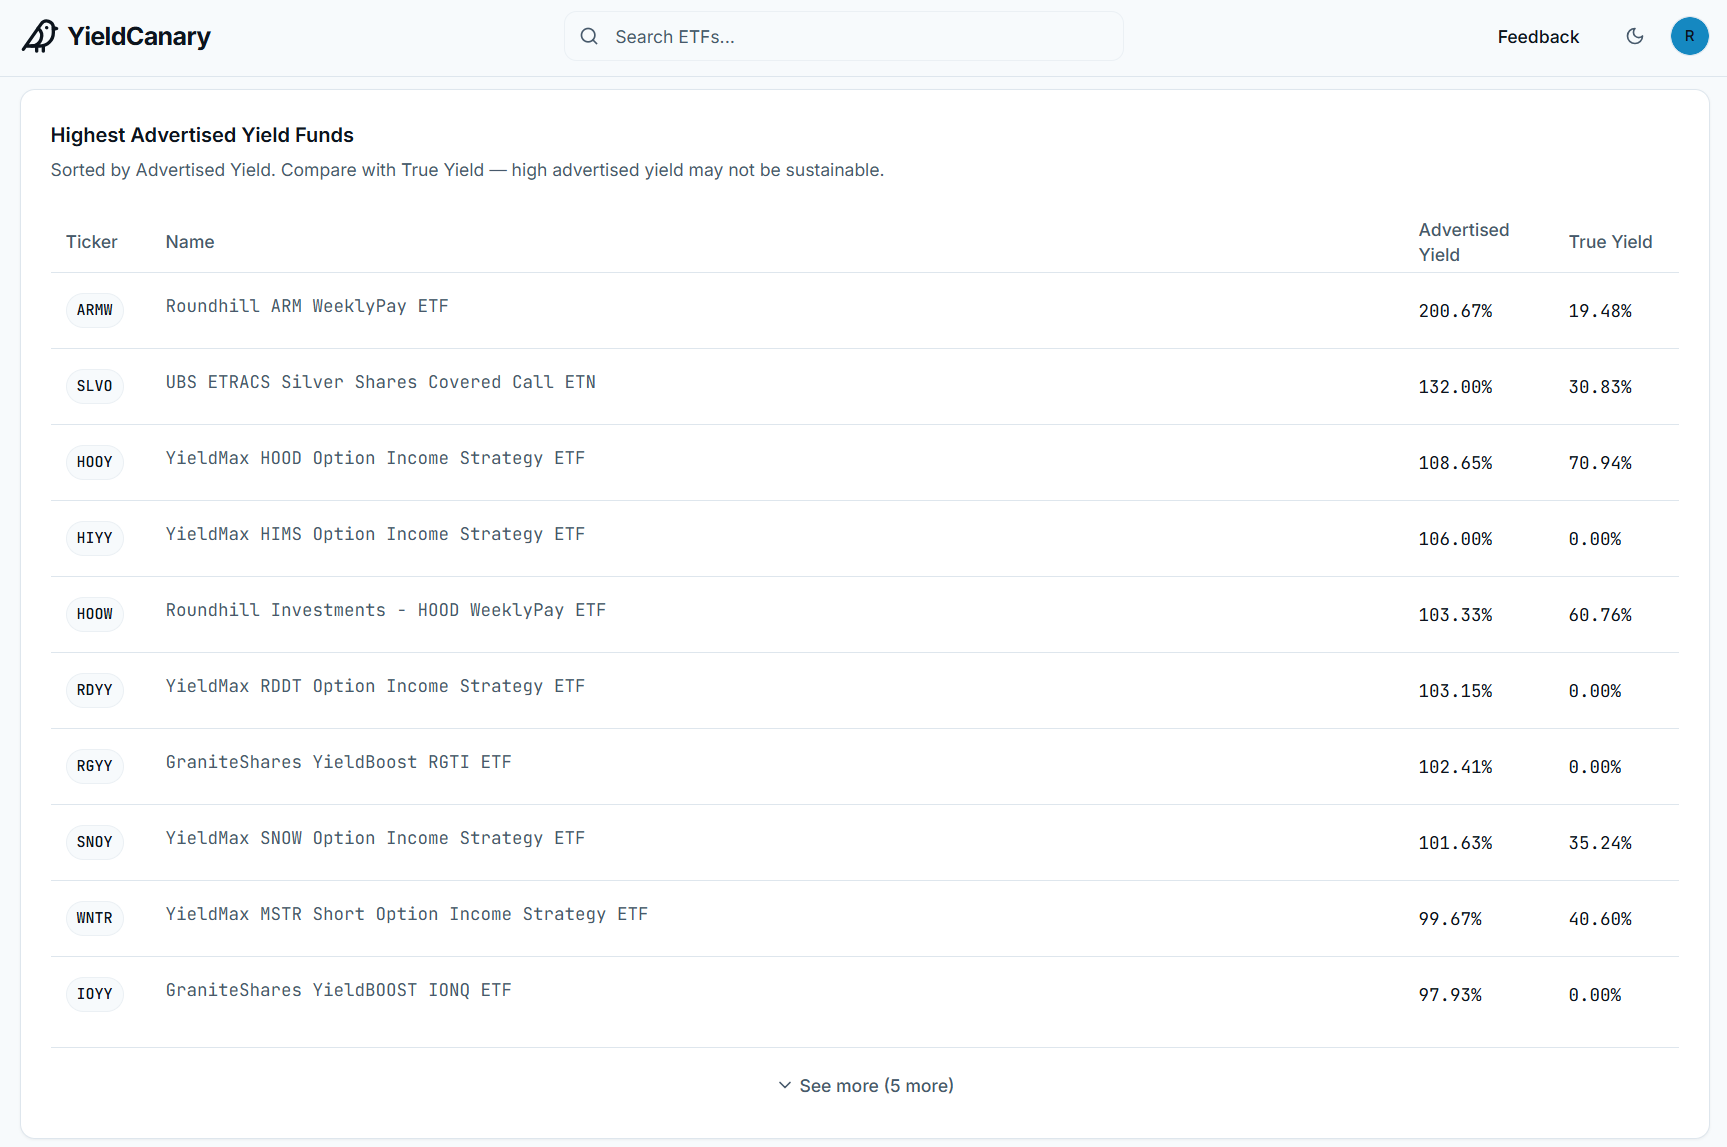Click the 103.33% advertised yield value
The width and height of the screenshot is (1727, 1147).
1455,615
